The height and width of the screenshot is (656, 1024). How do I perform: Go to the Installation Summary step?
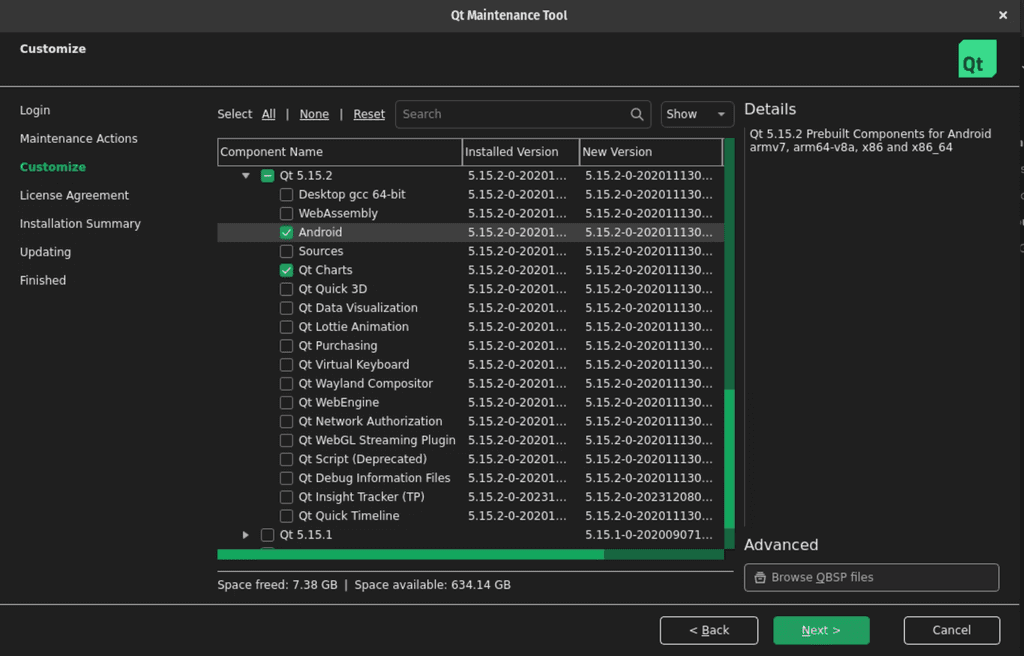pyautogui.click(x=80, y=223)
